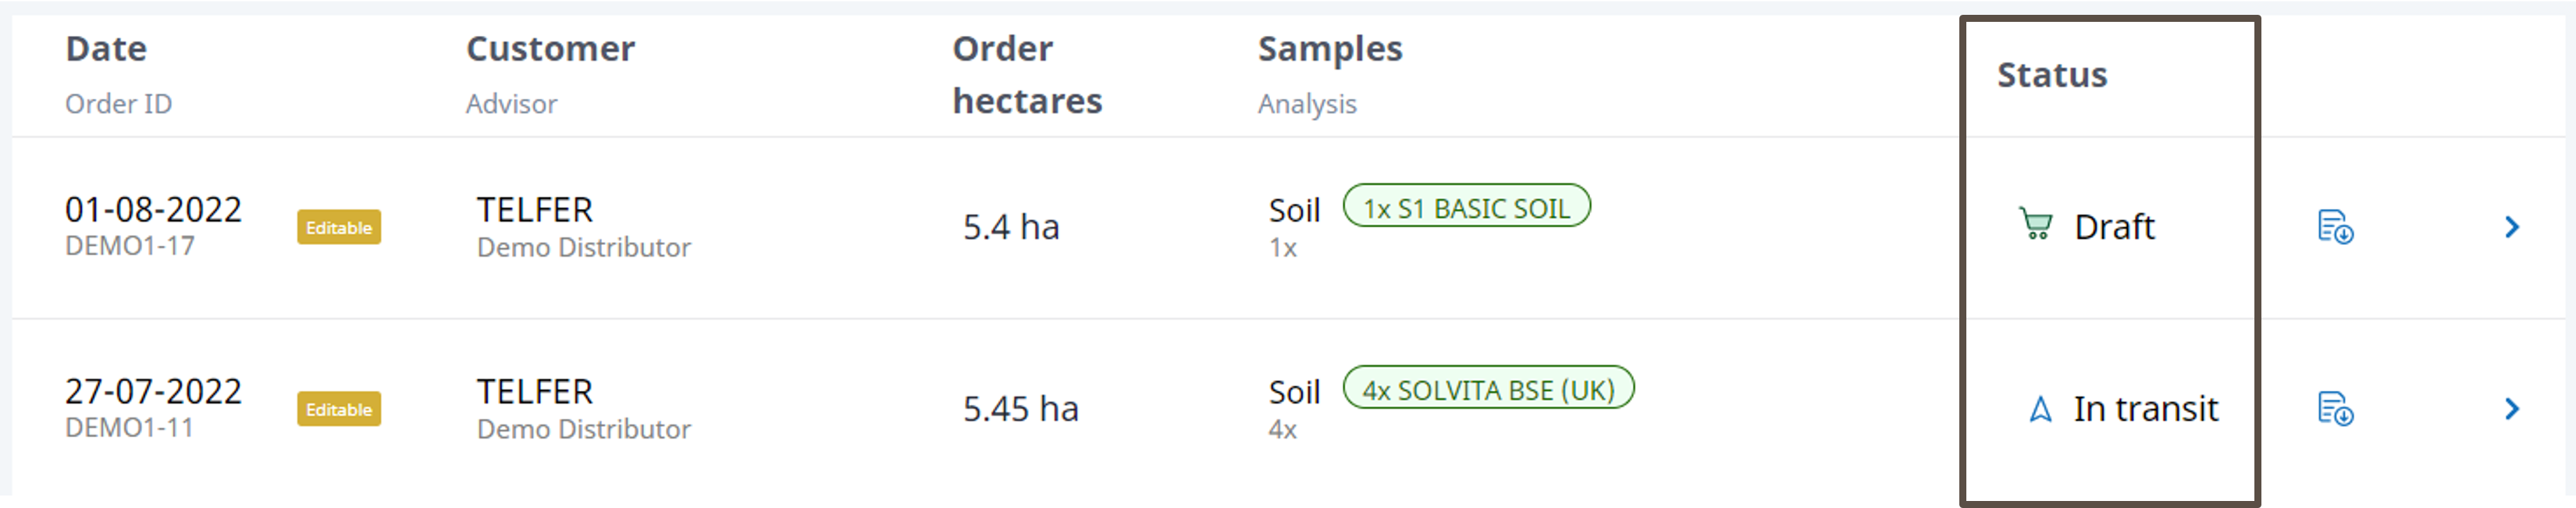2576x508 pixels.
Task: Open order dated 01-08-2022
Action: pos(153,210)
